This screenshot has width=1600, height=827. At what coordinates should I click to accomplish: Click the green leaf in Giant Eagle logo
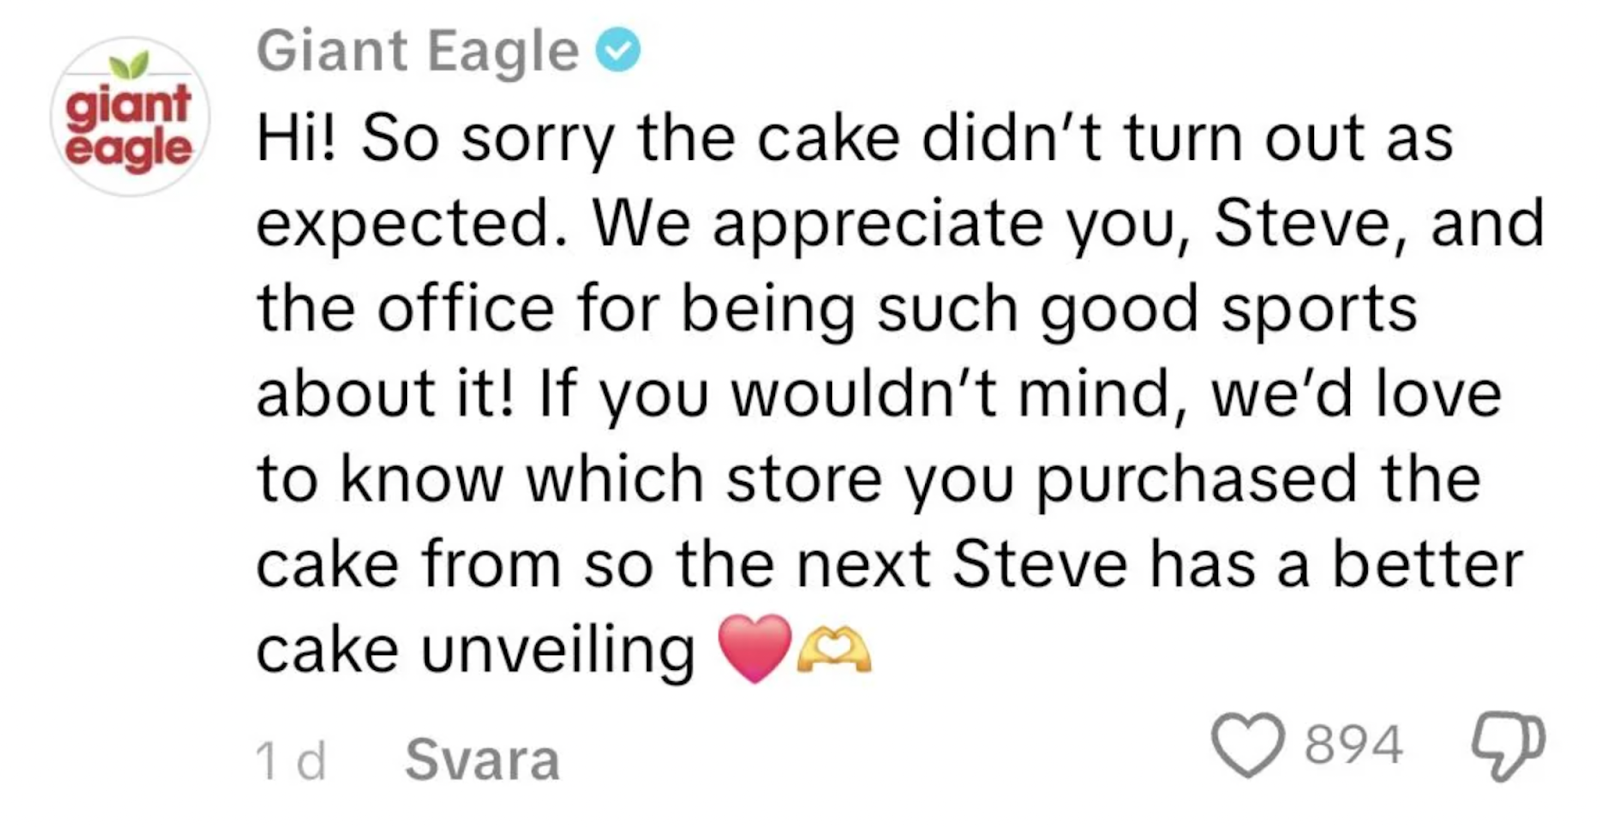tap(128, 67)
